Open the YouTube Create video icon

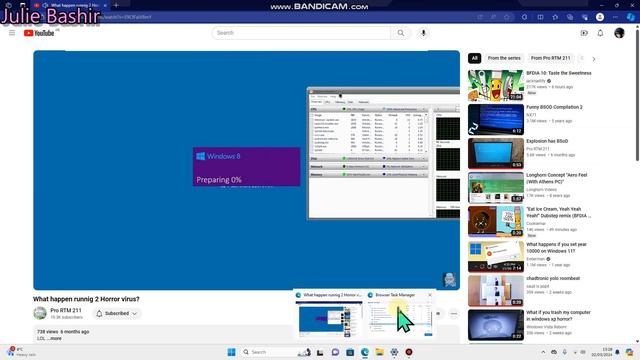(584, 33)
